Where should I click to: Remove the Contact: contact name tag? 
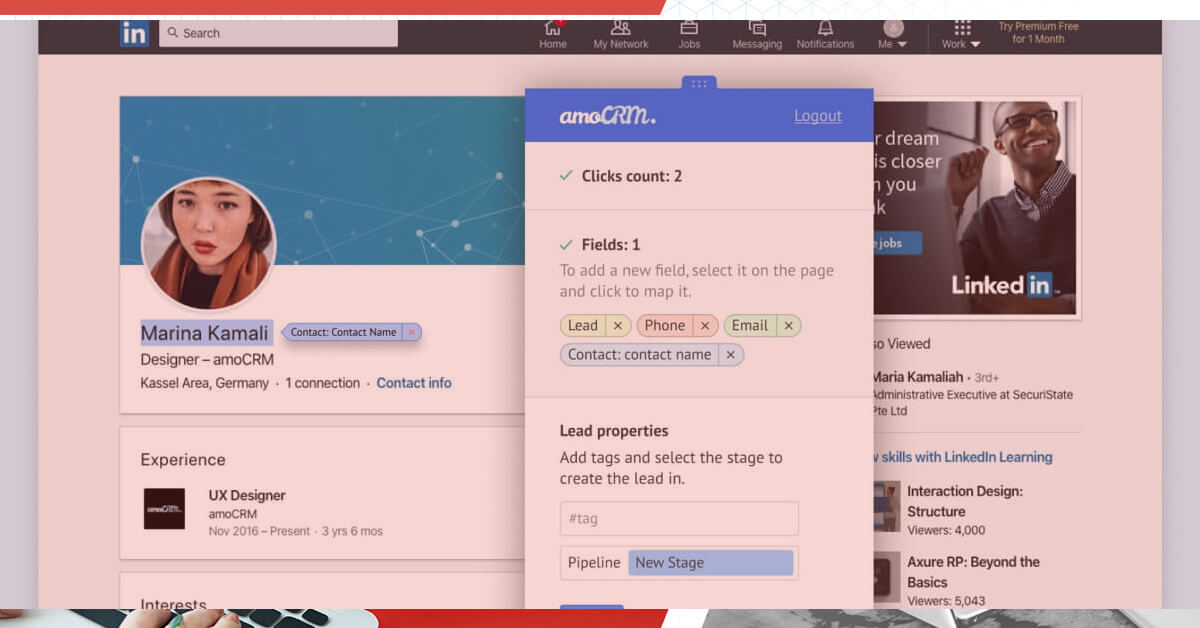pyautogui.click(x=731, y=354)
